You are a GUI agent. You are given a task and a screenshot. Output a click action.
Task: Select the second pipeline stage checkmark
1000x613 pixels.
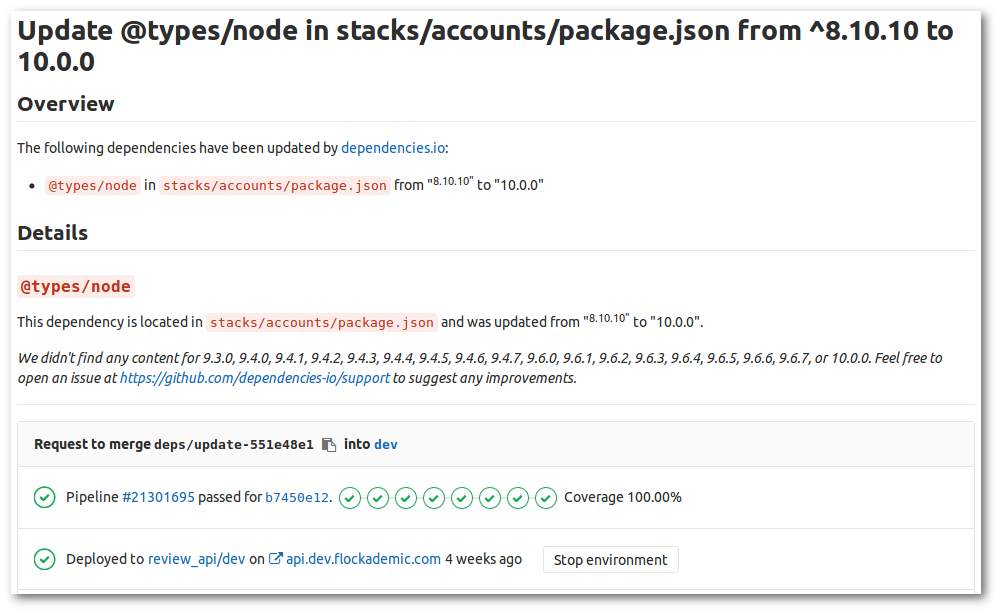378,498
